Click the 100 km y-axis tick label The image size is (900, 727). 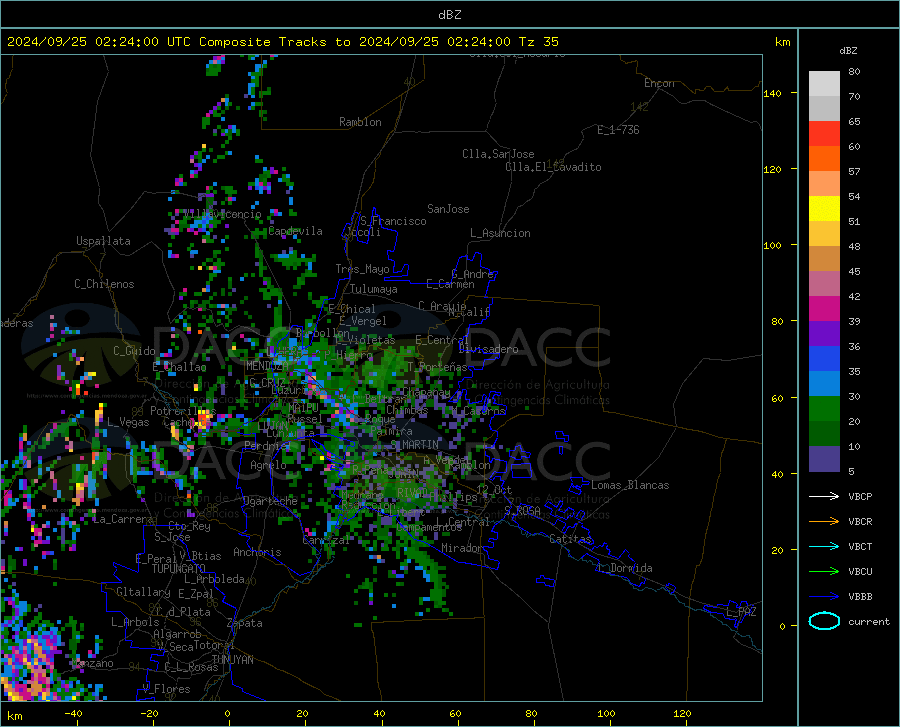pyautogui.click(x=772, y=245)
